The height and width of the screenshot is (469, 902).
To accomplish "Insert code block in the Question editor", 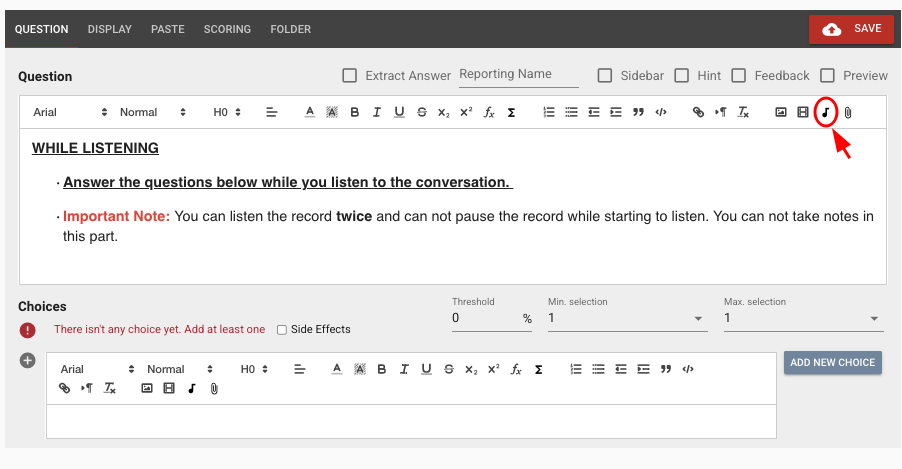I will [x=660, y=112].
